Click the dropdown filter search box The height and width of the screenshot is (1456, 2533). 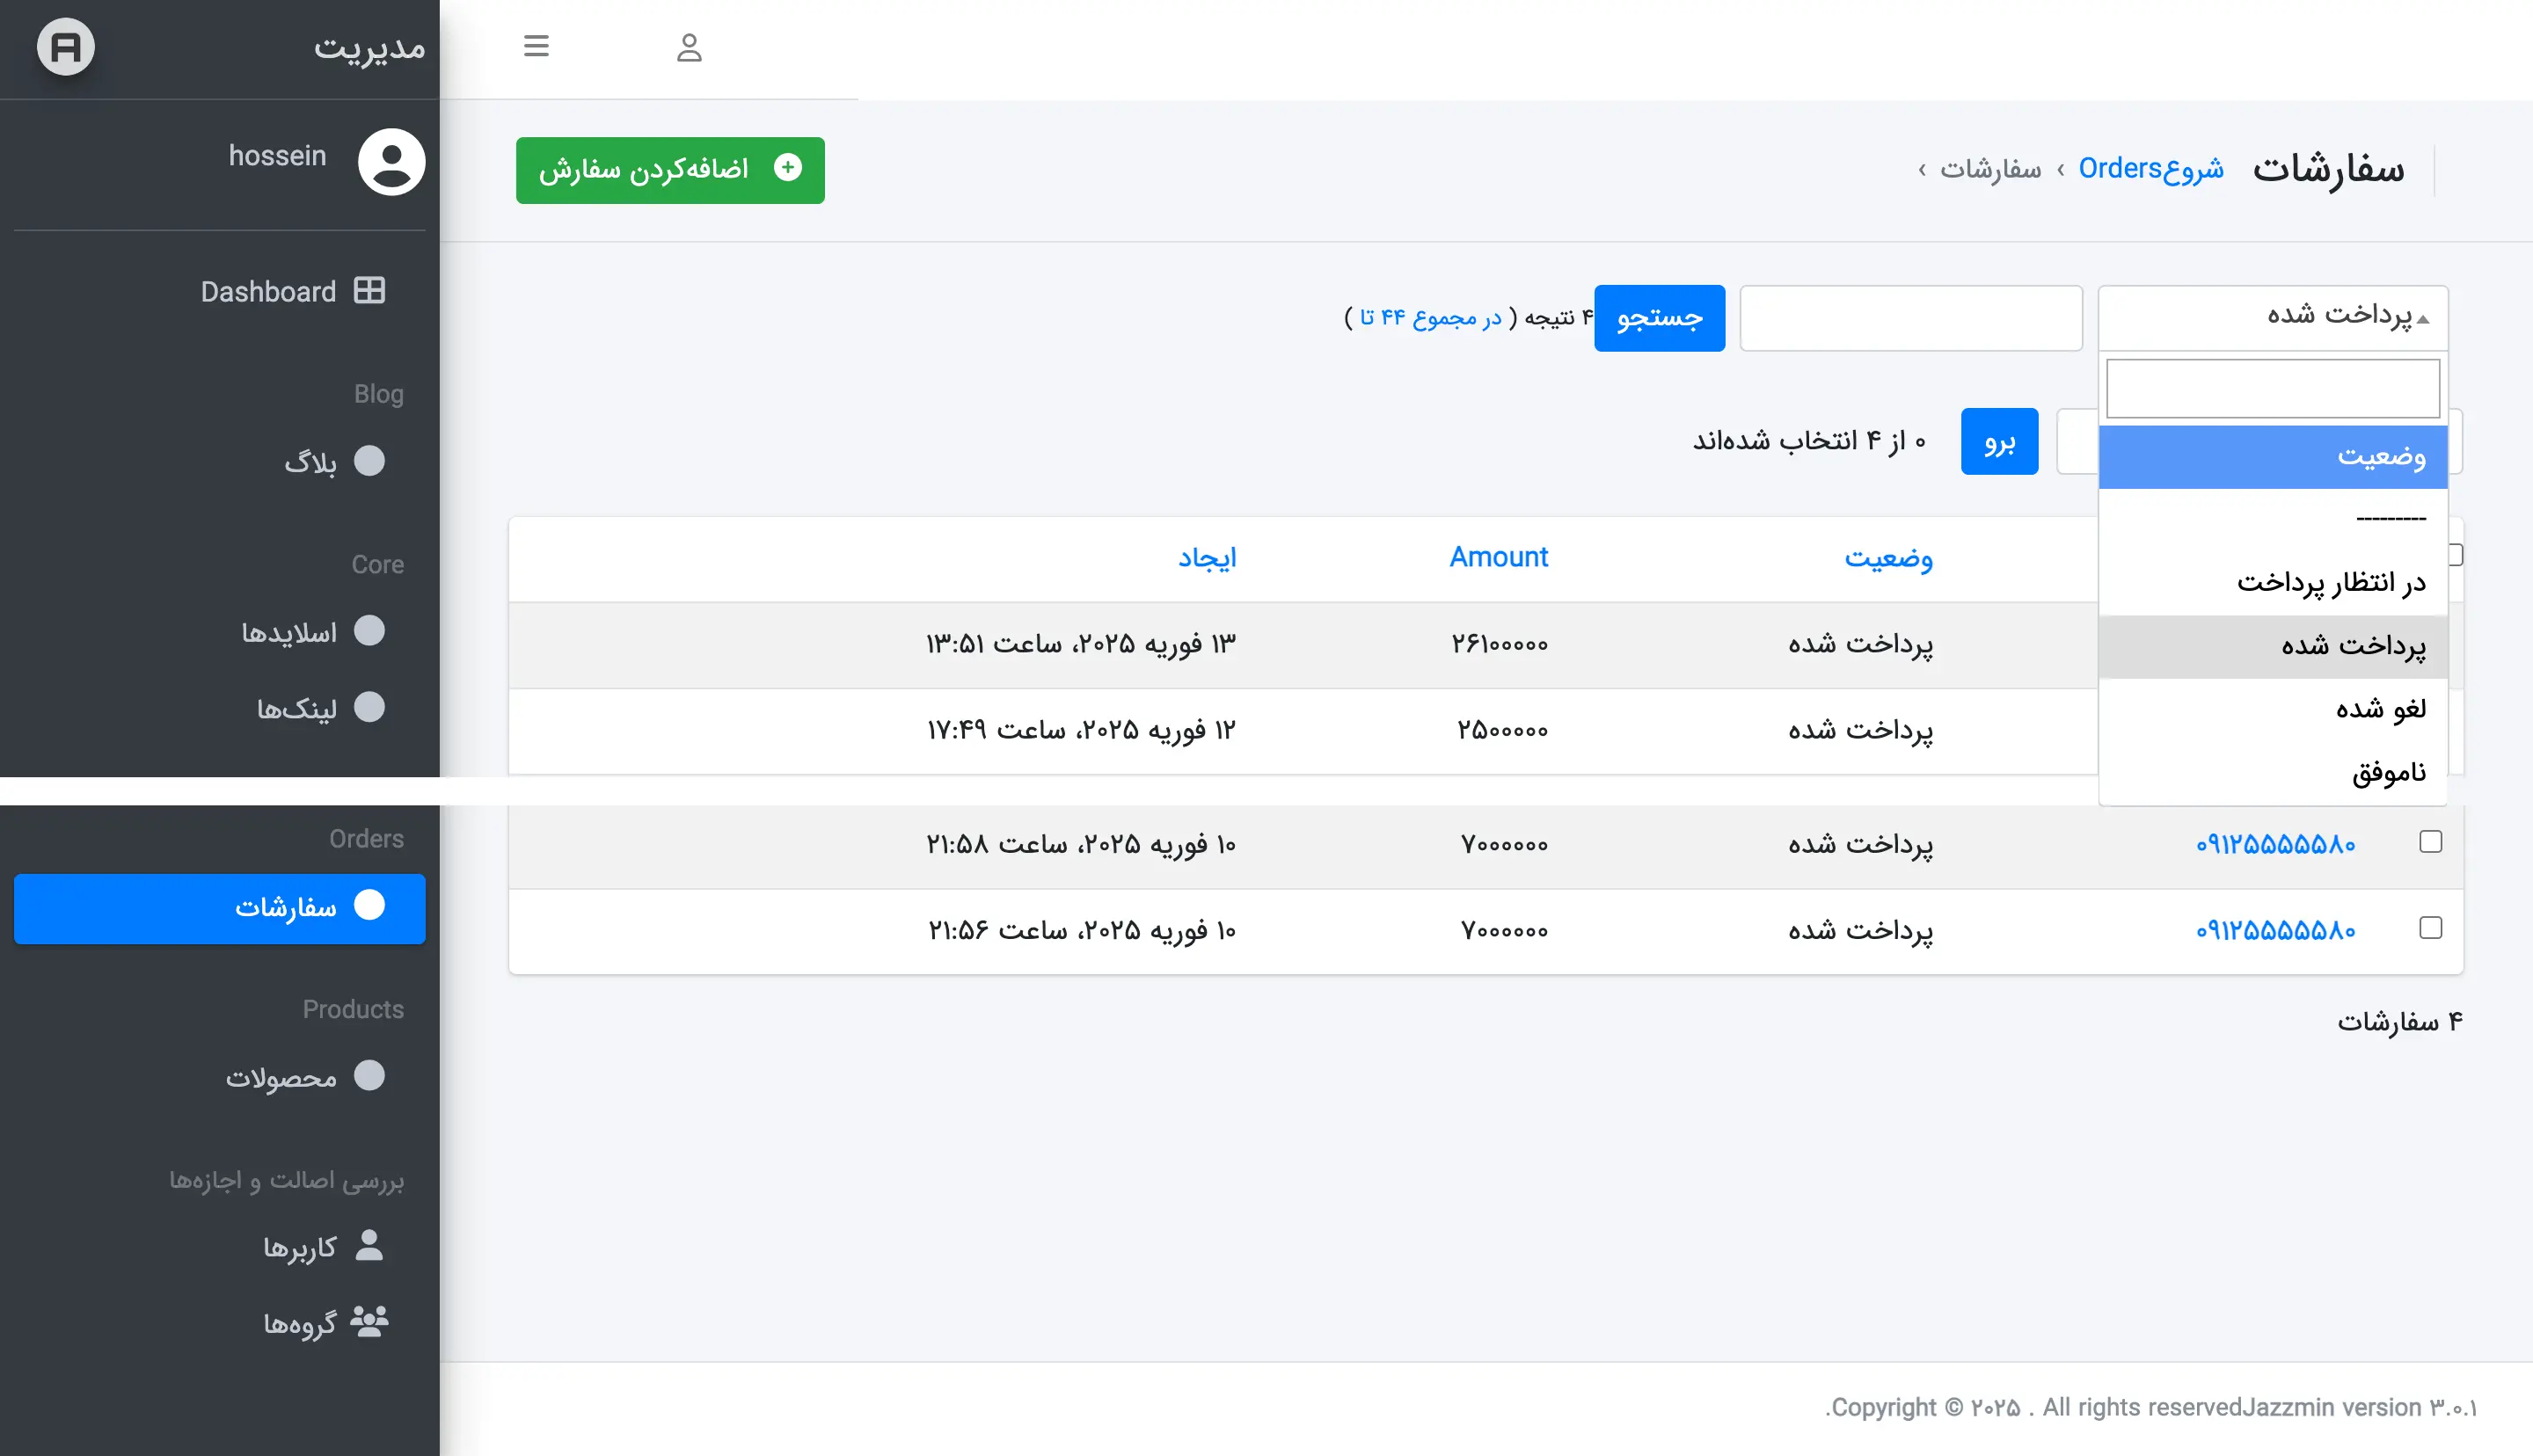tap(2272, 388)
